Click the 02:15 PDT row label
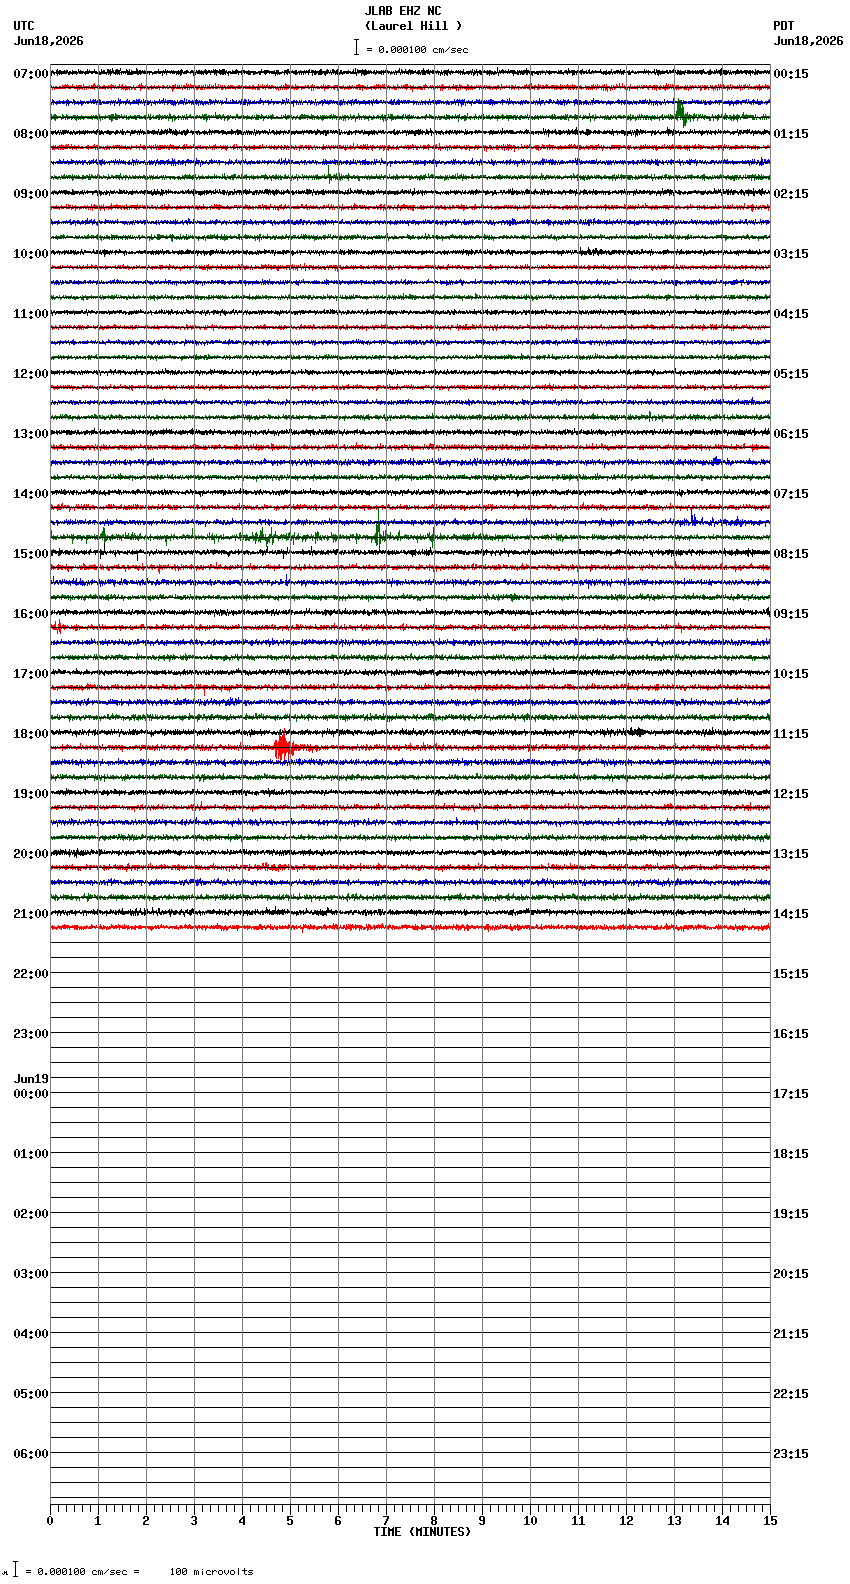 coord(791,194)
